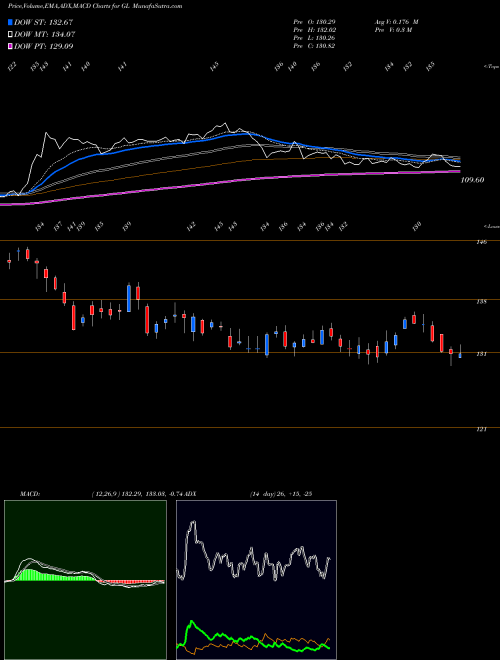Select the 'DOW PT: 129.09' legend text
500x660 pixels.
44,46
